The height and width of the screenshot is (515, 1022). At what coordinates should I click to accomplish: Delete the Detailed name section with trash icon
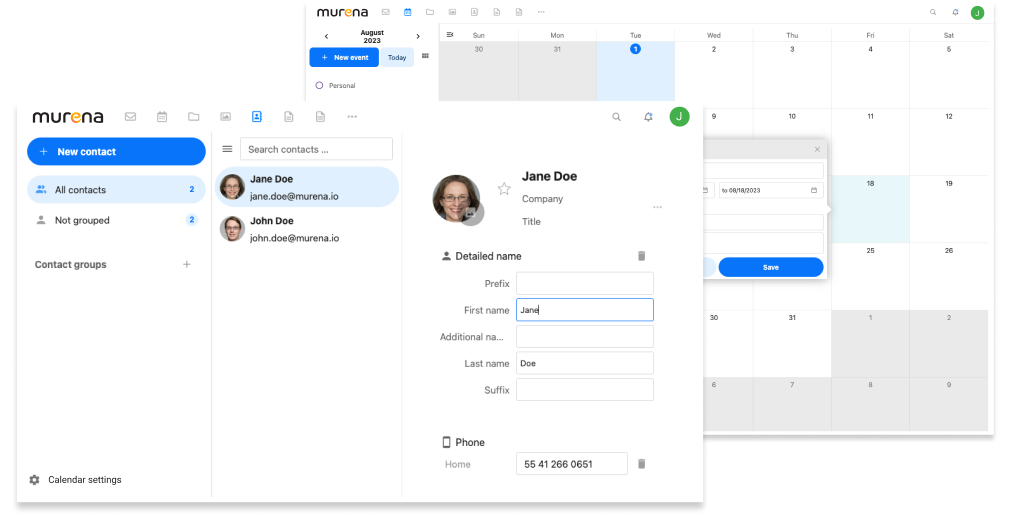coord(641,256)
